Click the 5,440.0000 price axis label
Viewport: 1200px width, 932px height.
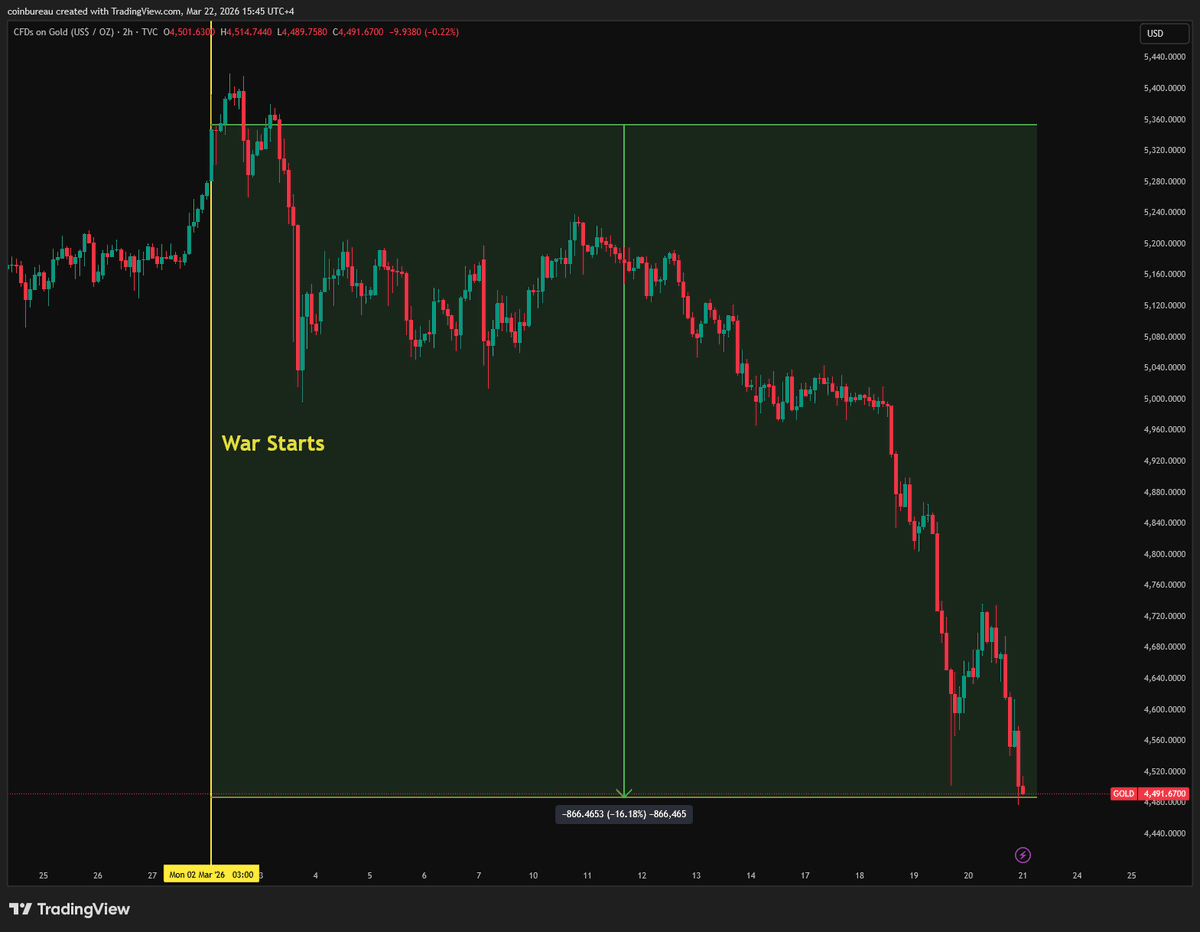(x=1165, y=57)
